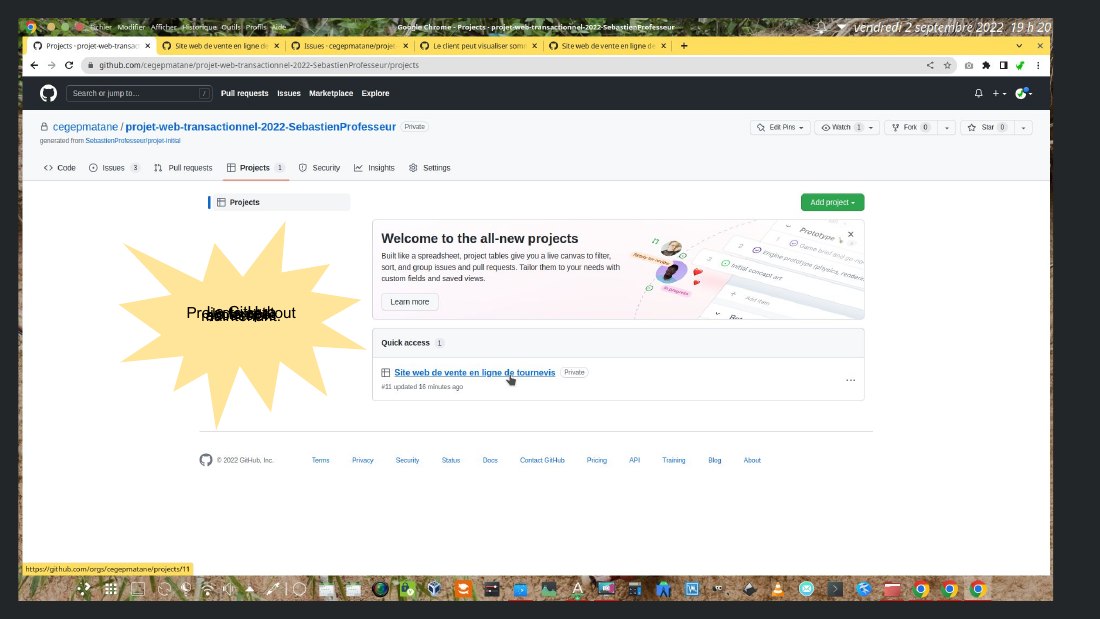Click the Pricing link in the footer

tap(596, 460)
